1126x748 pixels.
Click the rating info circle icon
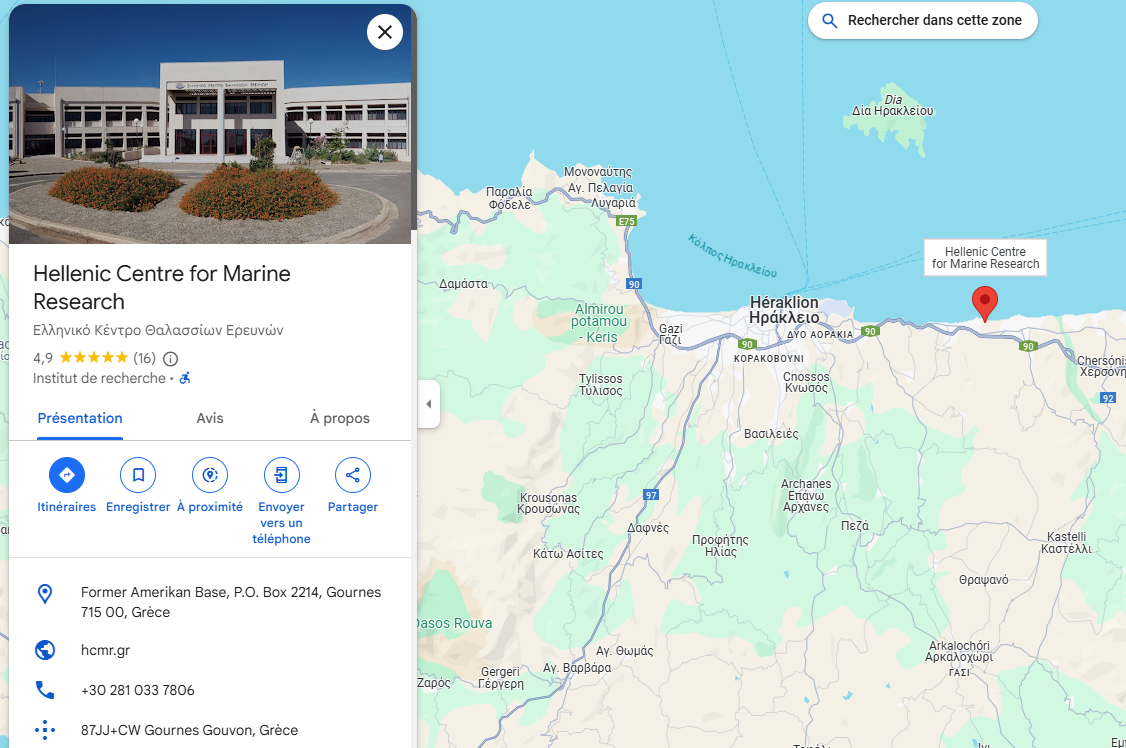coord(170,358)
